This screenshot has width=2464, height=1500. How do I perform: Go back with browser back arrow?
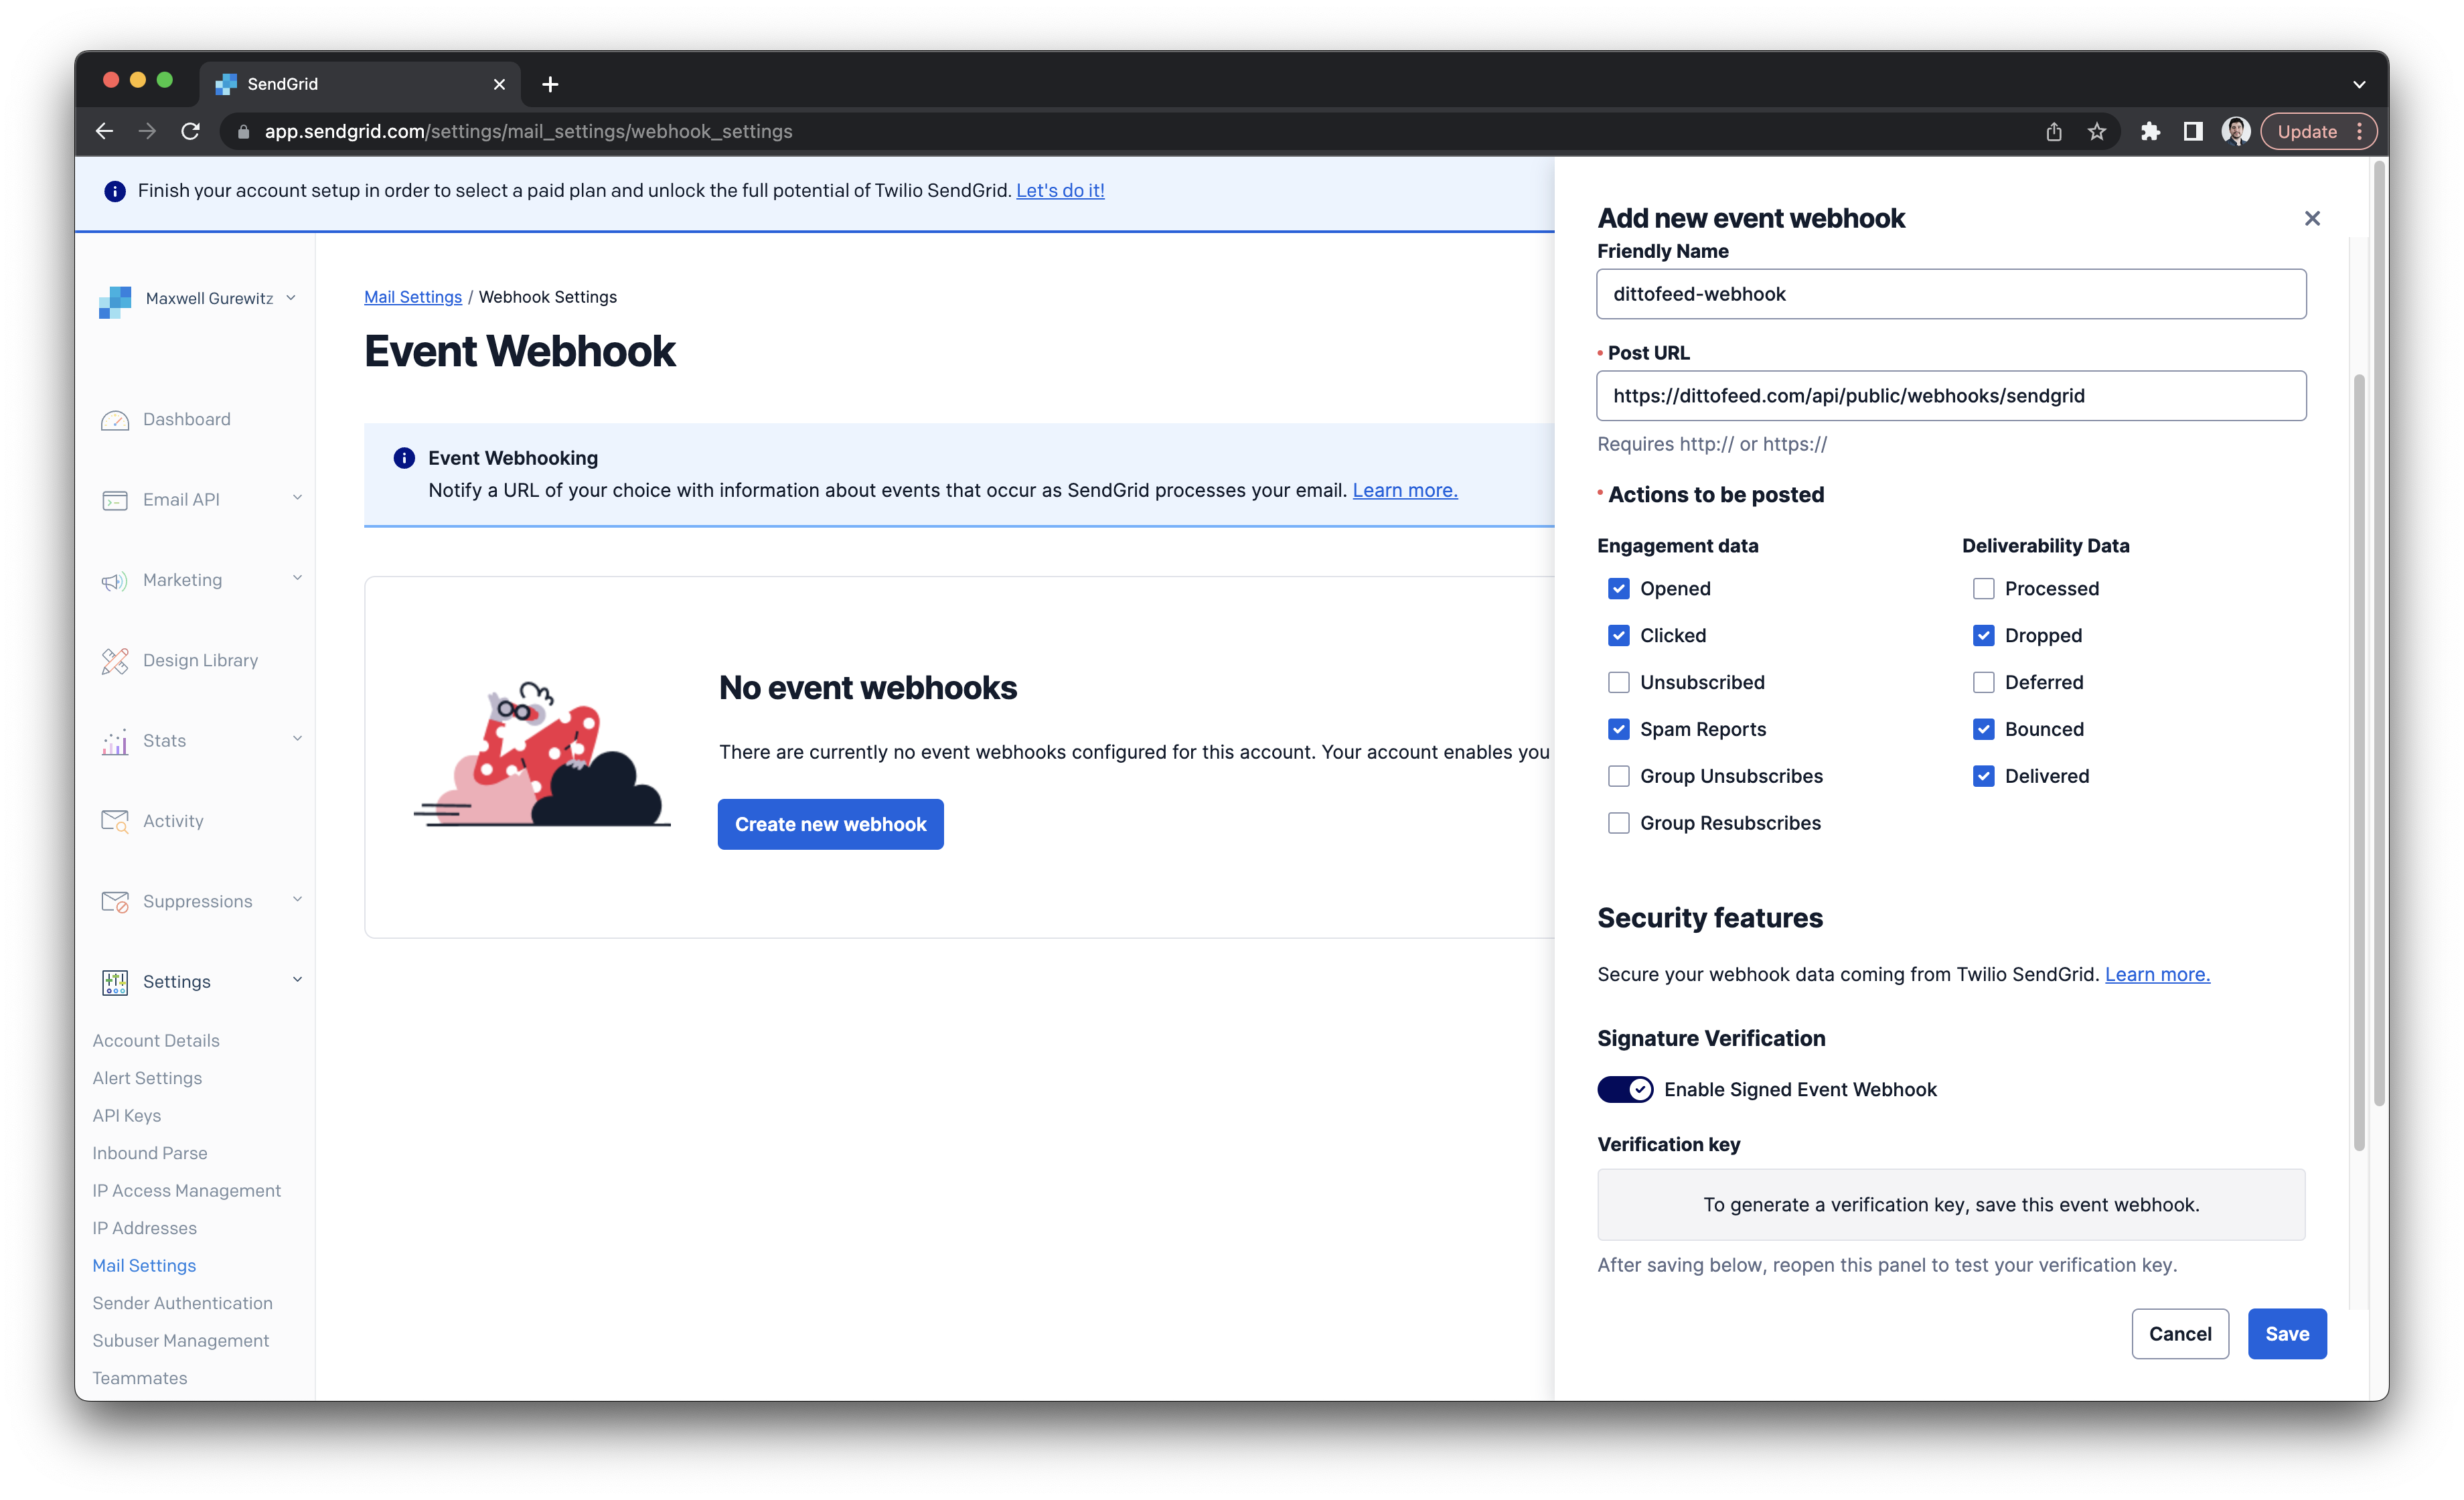tap(104, 131)
